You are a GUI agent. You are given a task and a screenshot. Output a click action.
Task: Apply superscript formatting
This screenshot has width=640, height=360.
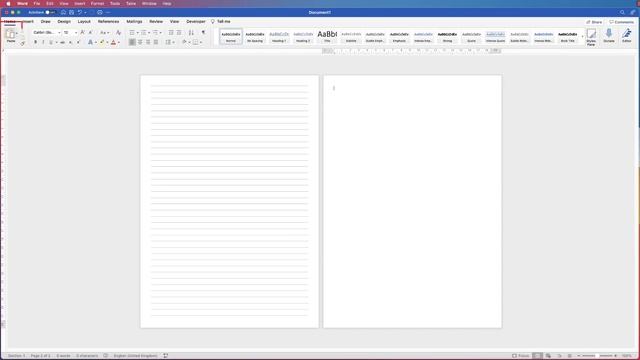pos(78,42)
